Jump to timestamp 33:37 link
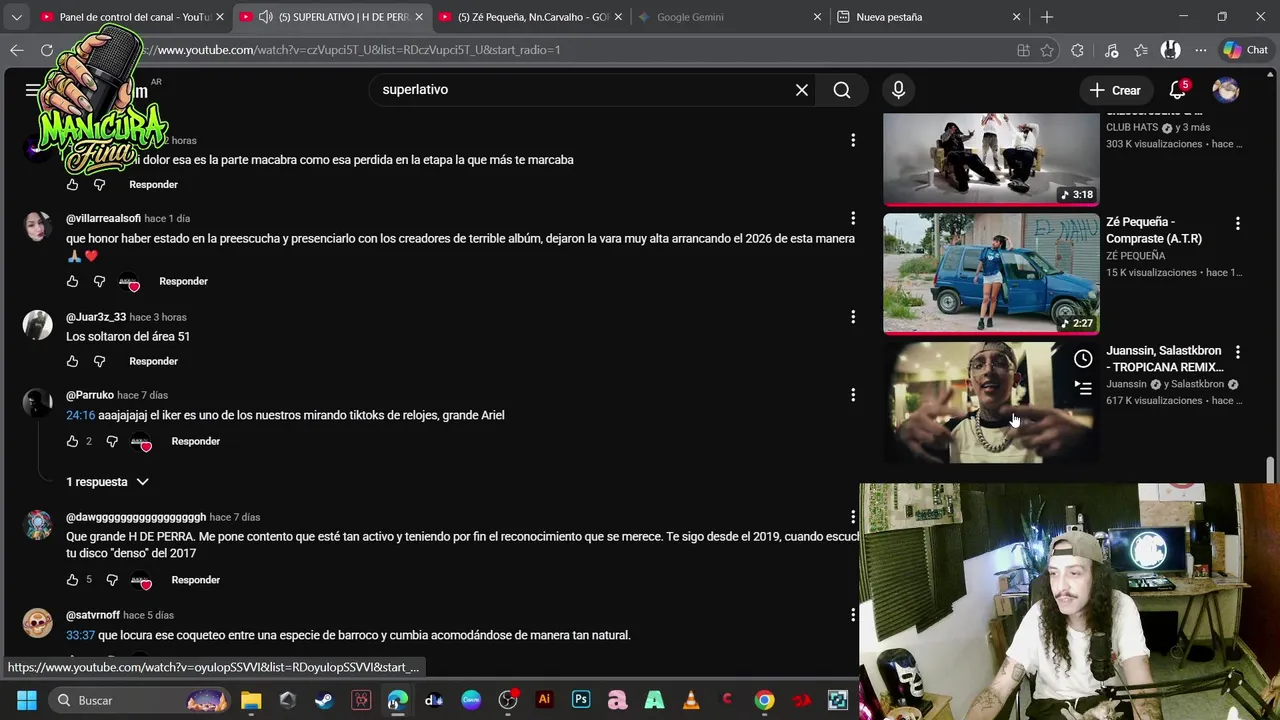 tap(80, 635)
